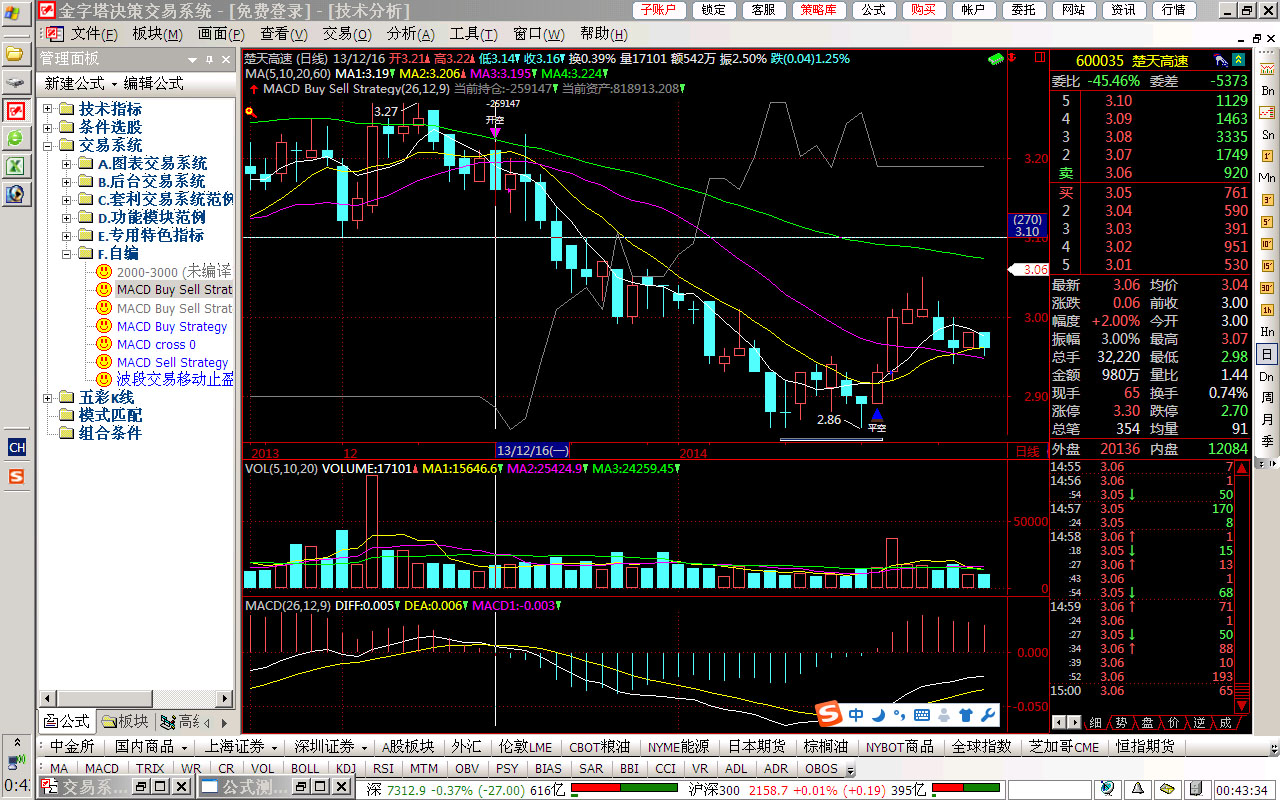1280x800 pixels.
Task: Switch to monthly 月 period
Action: pos(1267,420)
